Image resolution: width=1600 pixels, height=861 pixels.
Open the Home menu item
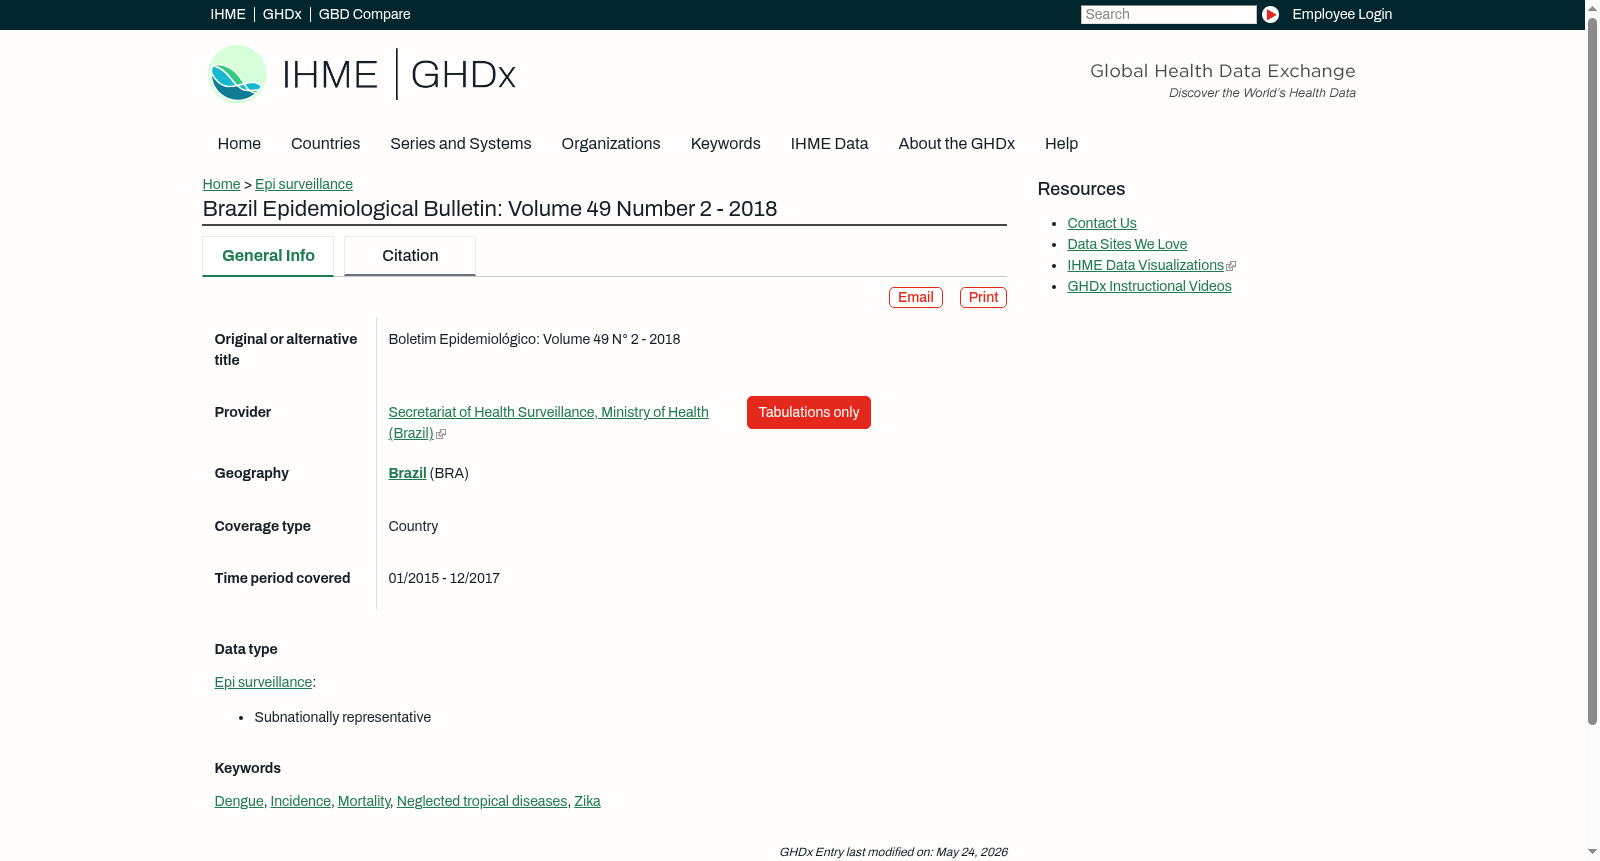point(239,144)
